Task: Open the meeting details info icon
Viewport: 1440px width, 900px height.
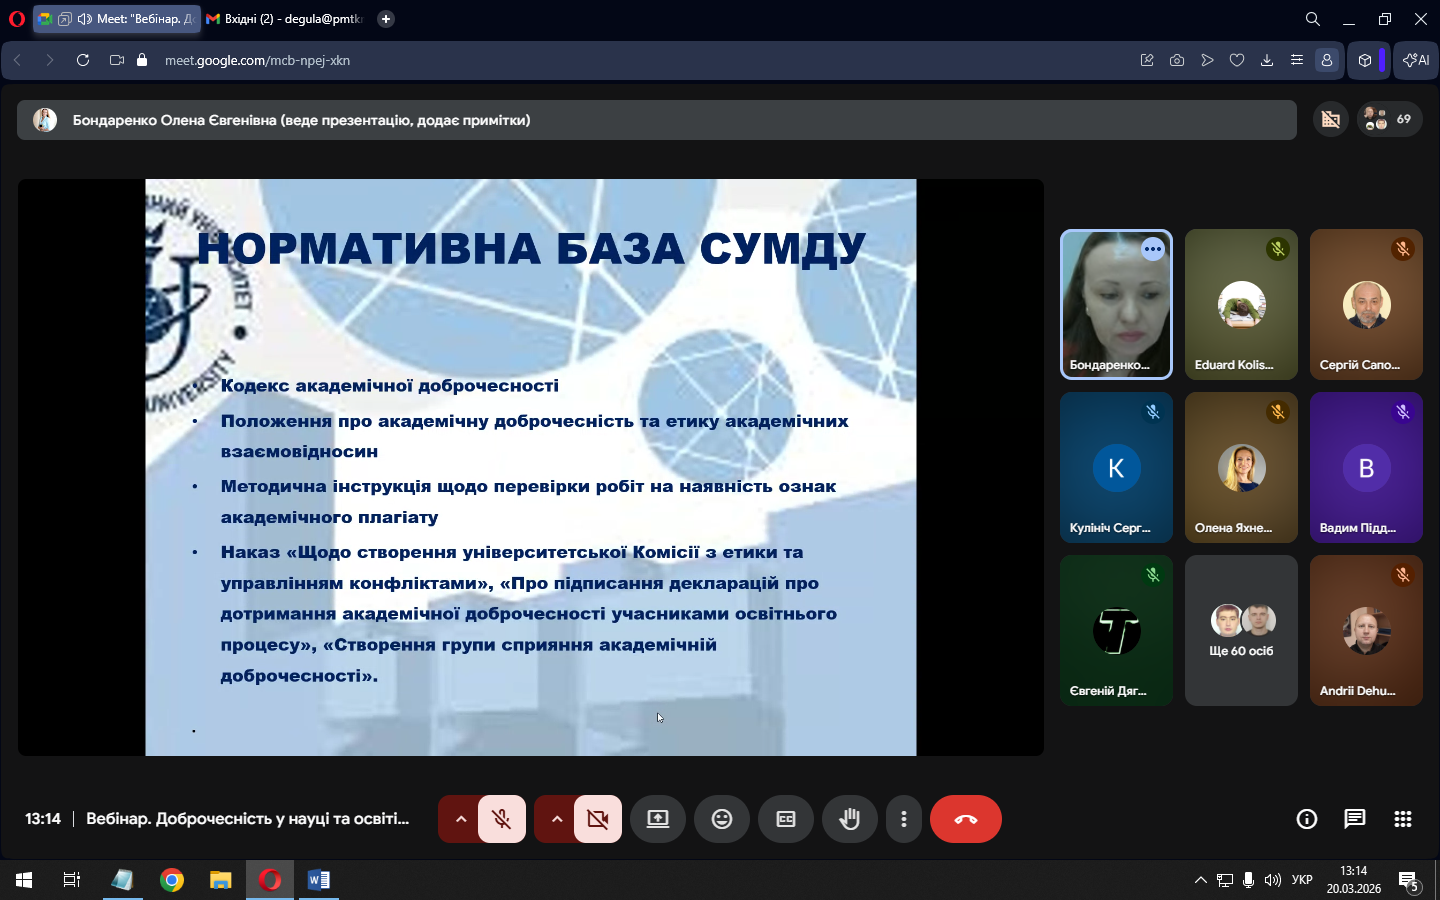Action: [1306, 819]
